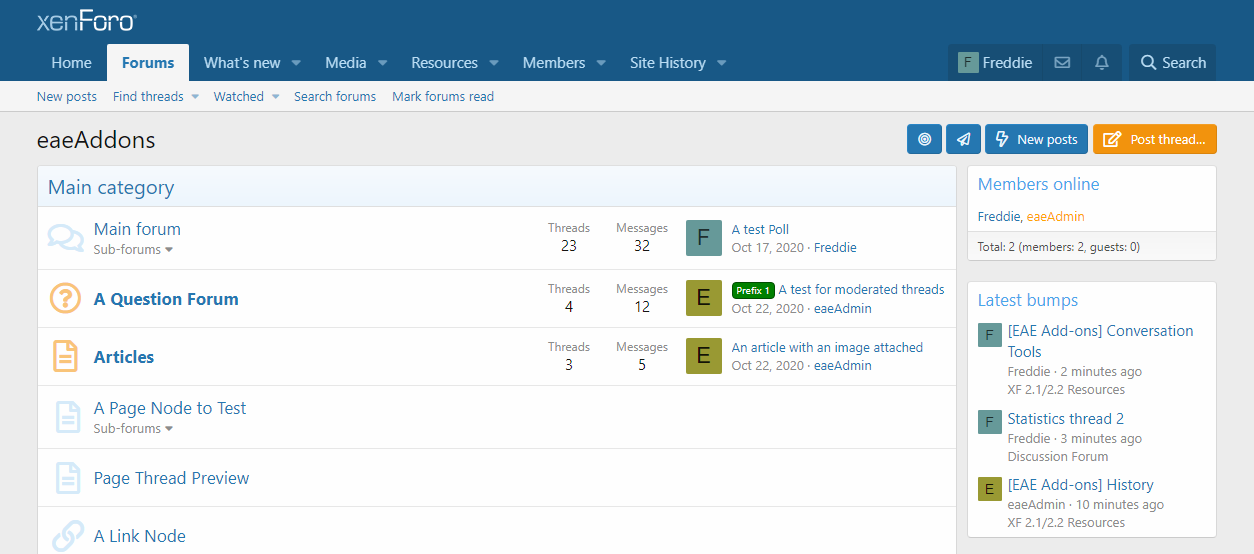Open the Watched dropdown arrow
This screenshot has height=554, width=1254.
click(x=274, y=97)
